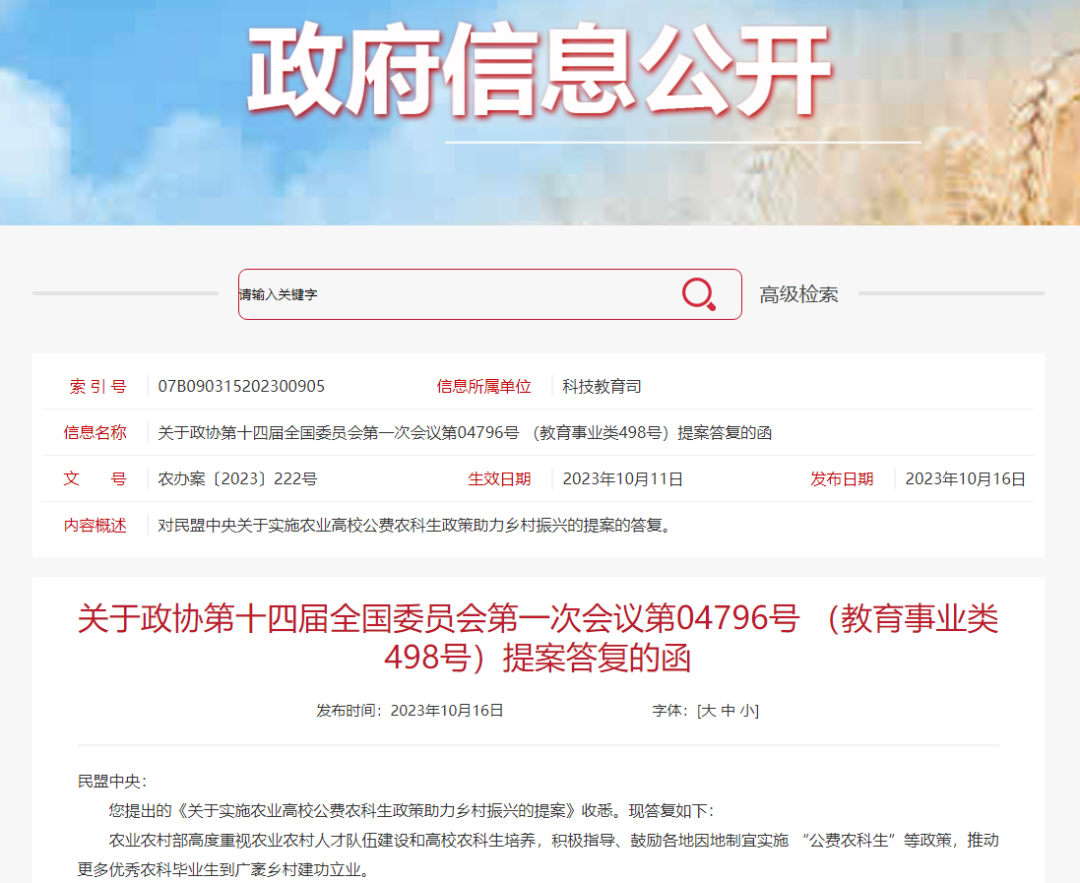Select the 中 font size option
This screenshot has width=1080, height=883.
[x=731, y=710]
